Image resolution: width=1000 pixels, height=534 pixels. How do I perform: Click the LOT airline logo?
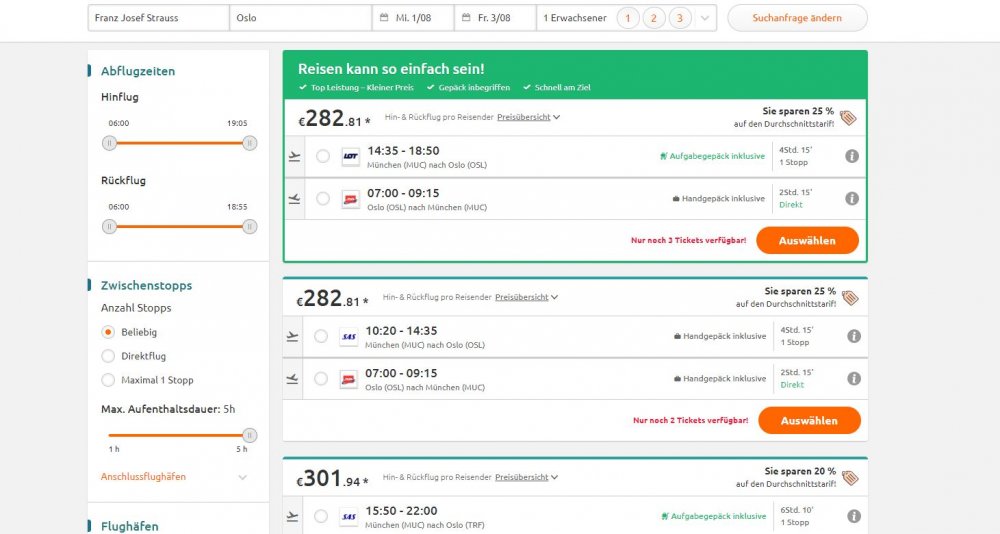[x=351, y=156]
